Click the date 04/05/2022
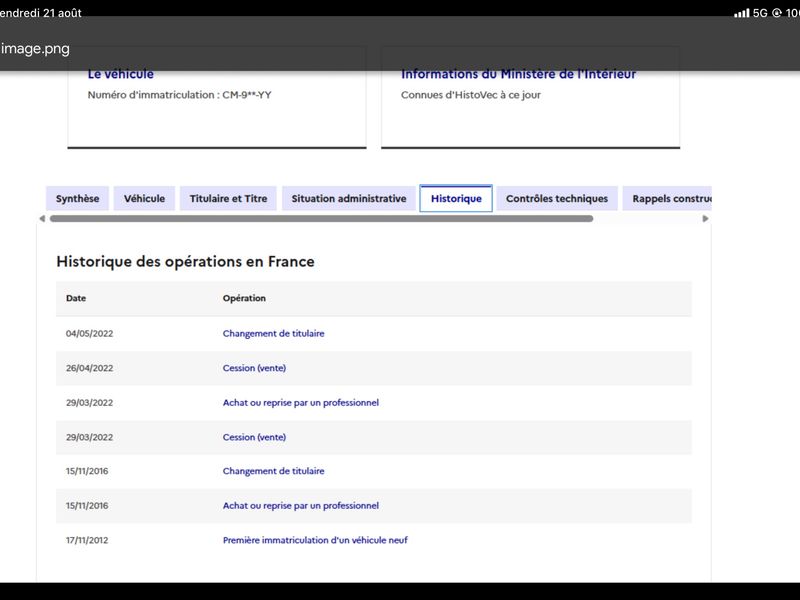This screenshot has height=600, width=800. (x=89, y=334)
